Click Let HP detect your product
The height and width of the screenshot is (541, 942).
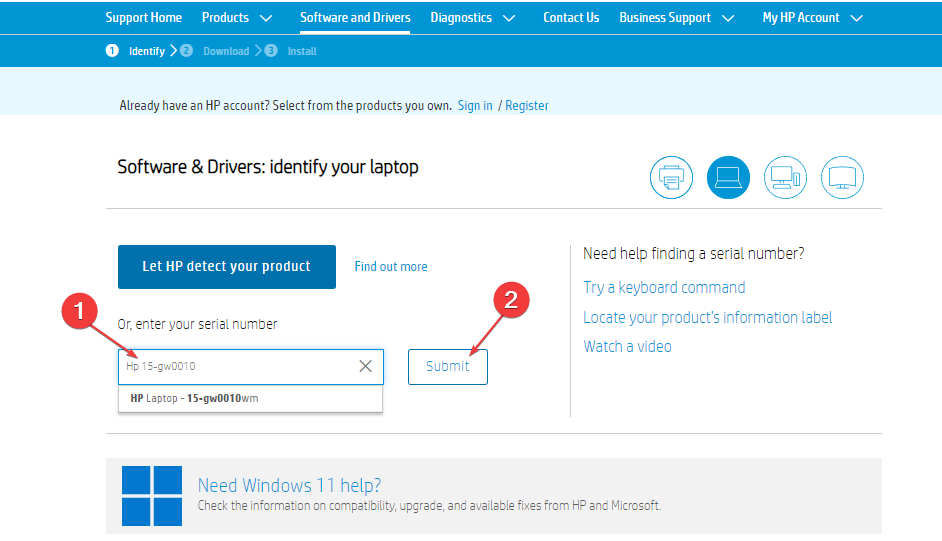point(226,267)
